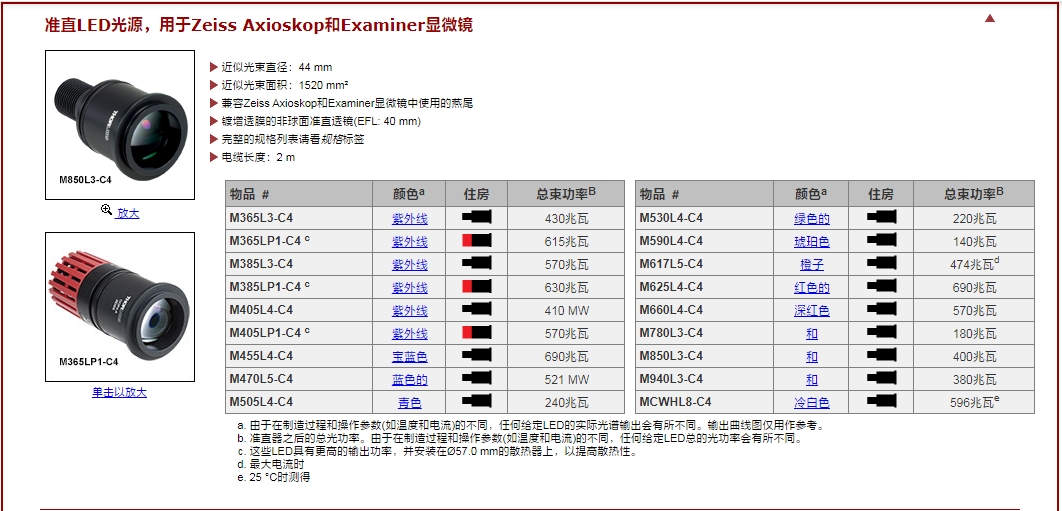The image size is (1062, 511).
Task: Open 紫外线 color link for M405L4-C4
Action: point(410,311)
